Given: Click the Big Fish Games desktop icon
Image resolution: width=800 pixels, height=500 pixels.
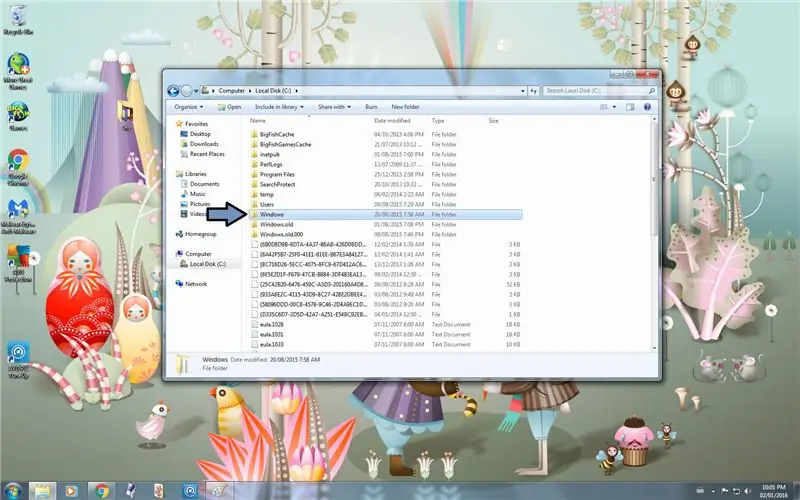Looking at the screenshot, I should point(18,117).
